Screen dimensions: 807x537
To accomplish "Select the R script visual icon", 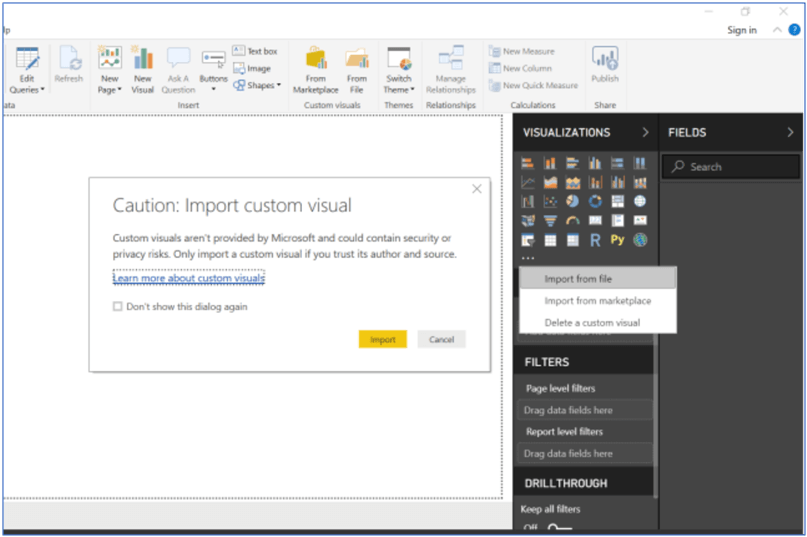I will [595, 240].
